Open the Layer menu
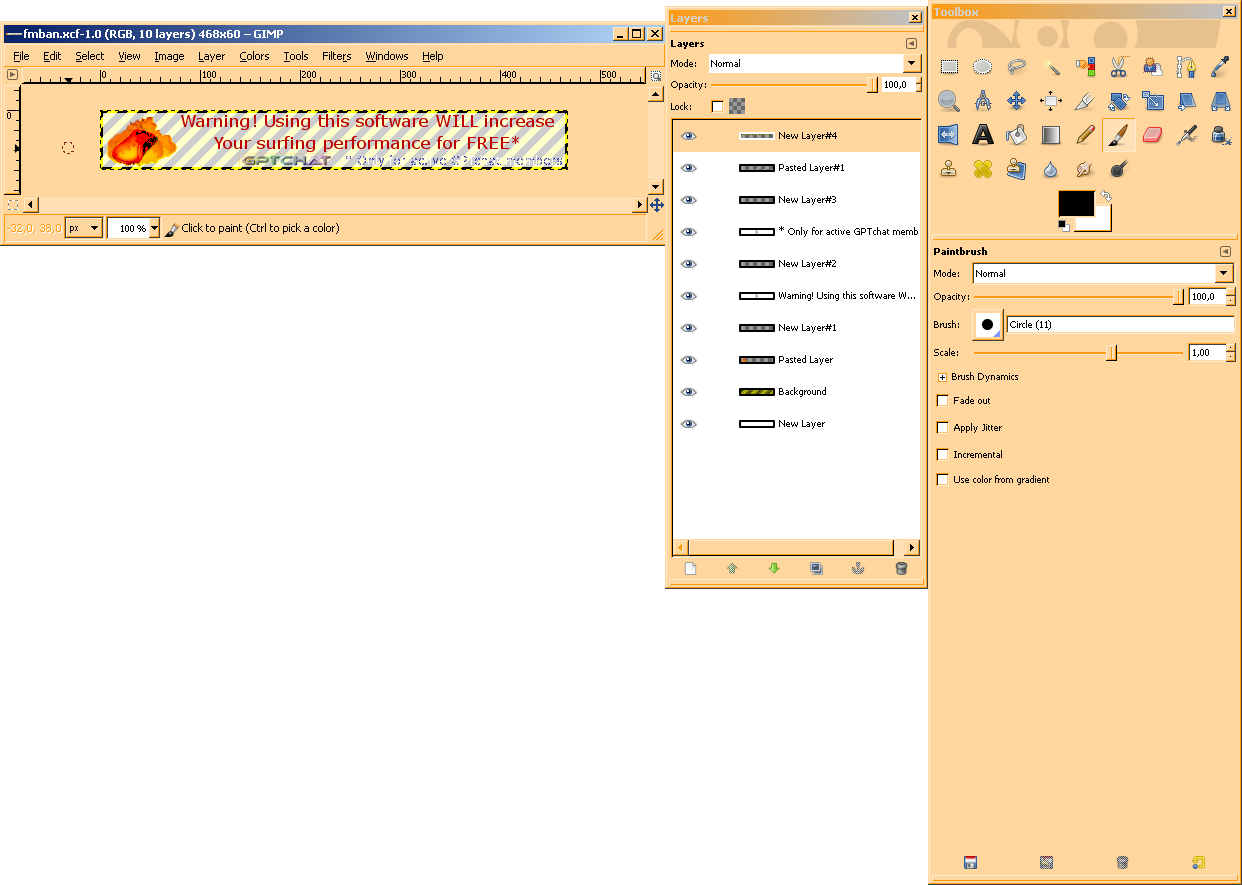The height and width of the screenshot is (885, 1242). click(x=211, y=56)
